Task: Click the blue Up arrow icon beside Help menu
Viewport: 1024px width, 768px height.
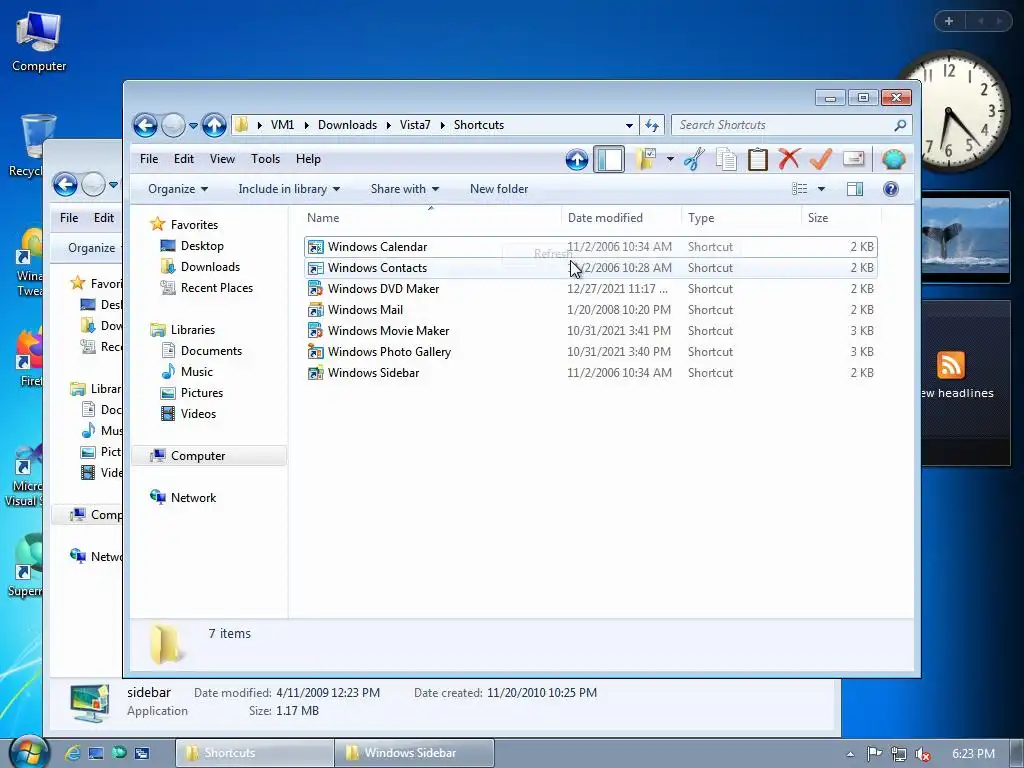Action: [577, 159]
